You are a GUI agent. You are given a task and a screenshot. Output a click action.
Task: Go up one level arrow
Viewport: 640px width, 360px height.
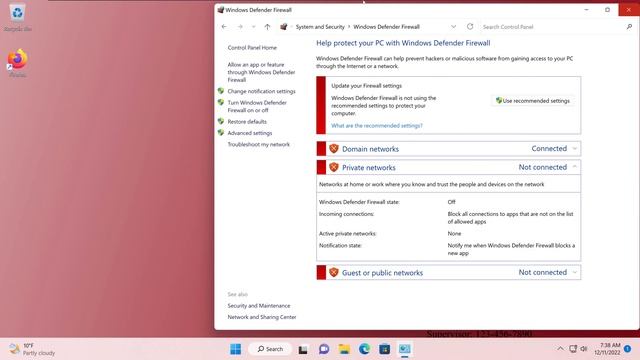(x=267, y=27)
